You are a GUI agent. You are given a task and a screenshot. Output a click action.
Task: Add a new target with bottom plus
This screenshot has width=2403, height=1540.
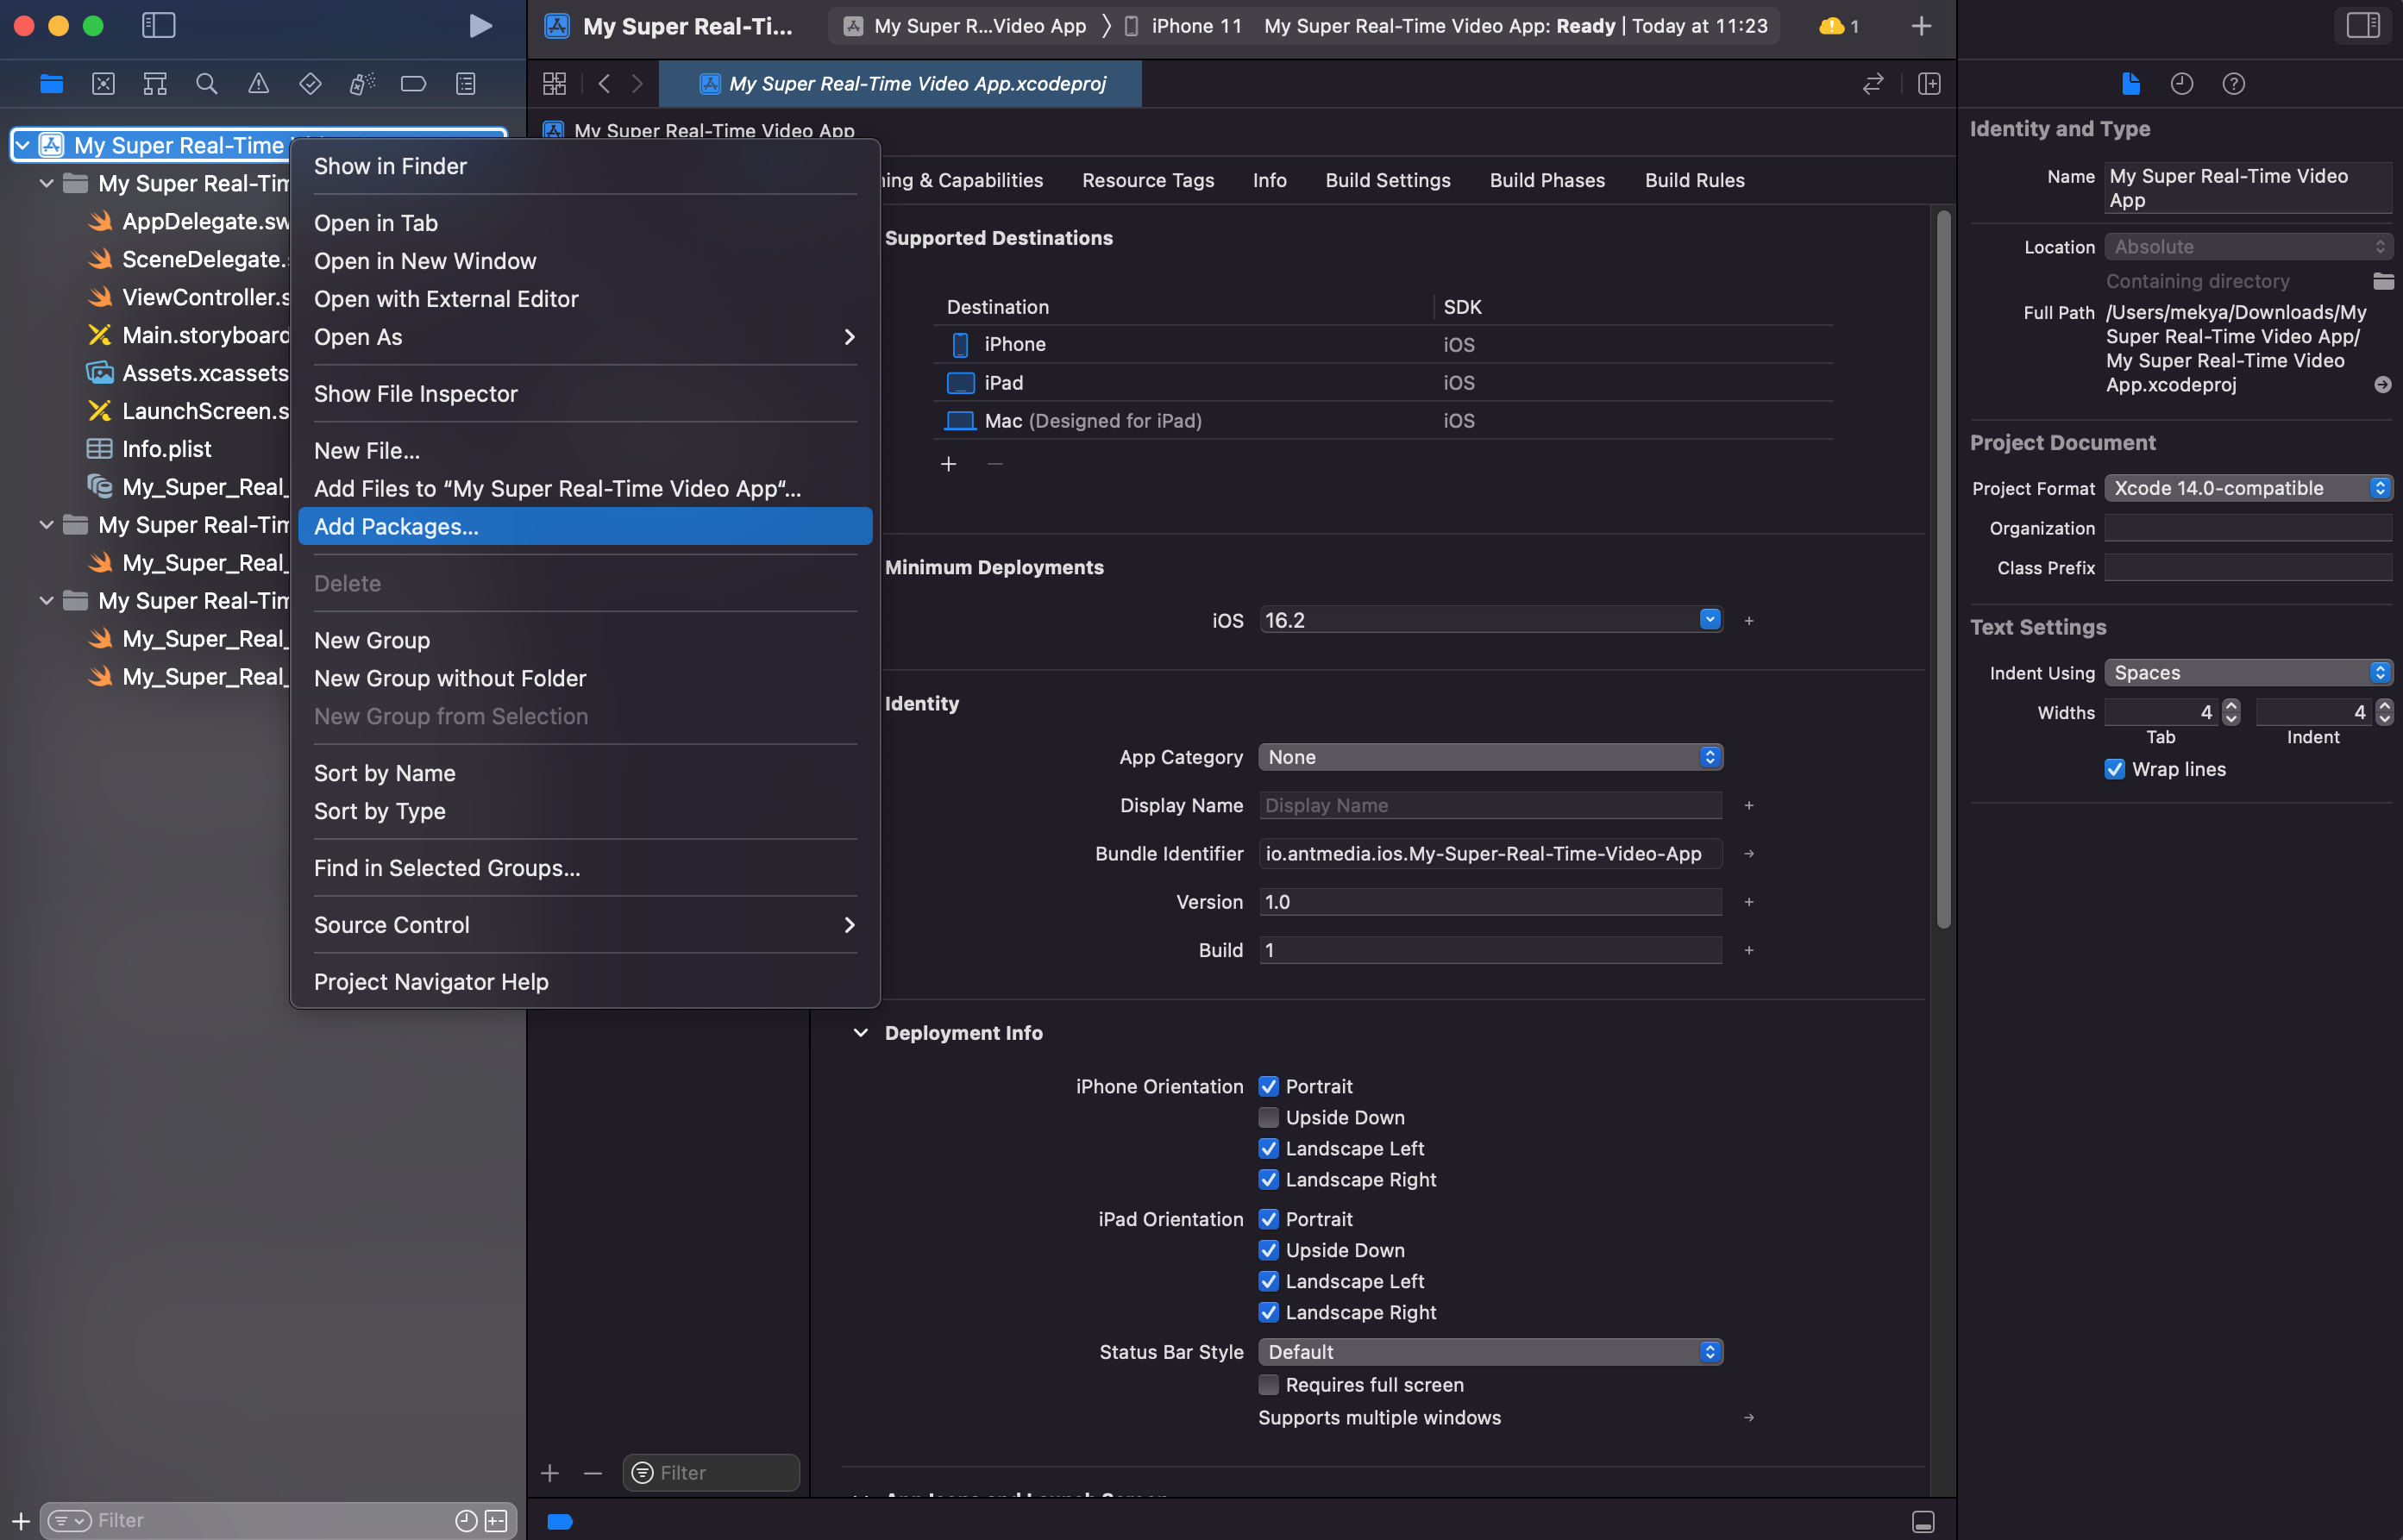(x=549, y=1473)
